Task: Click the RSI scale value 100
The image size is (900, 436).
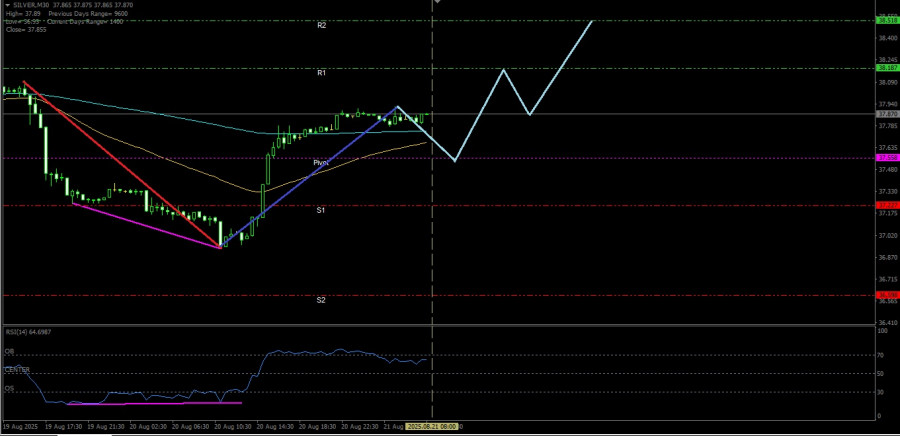Action: 884,332
